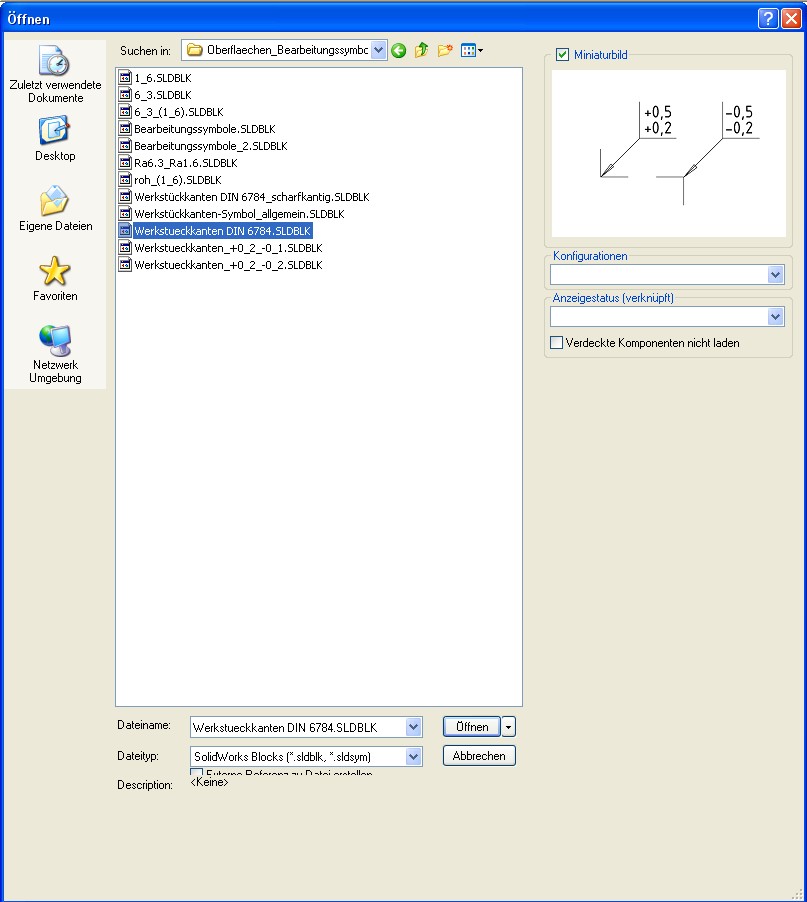Enable Verdeckte Komponenten nicht laden

point(556,343)
